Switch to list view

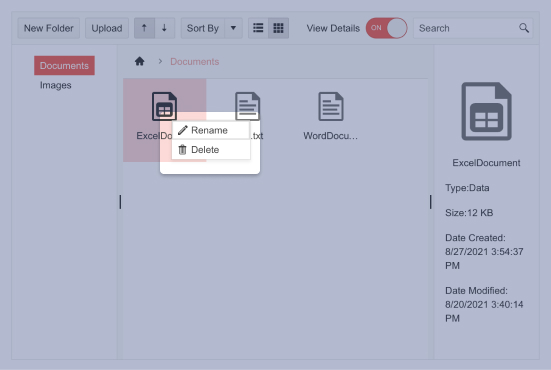tap(258, 28)
